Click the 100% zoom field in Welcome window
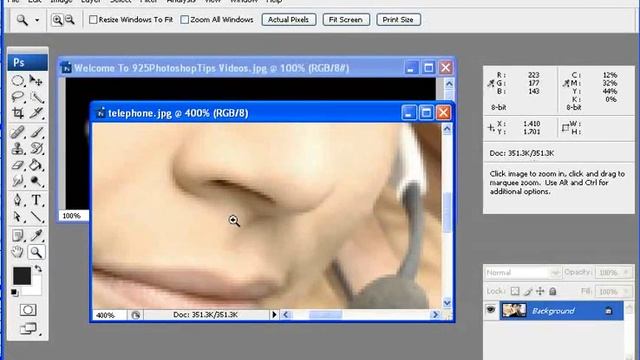This screenshot has height=360, width=640. (72, 216)
